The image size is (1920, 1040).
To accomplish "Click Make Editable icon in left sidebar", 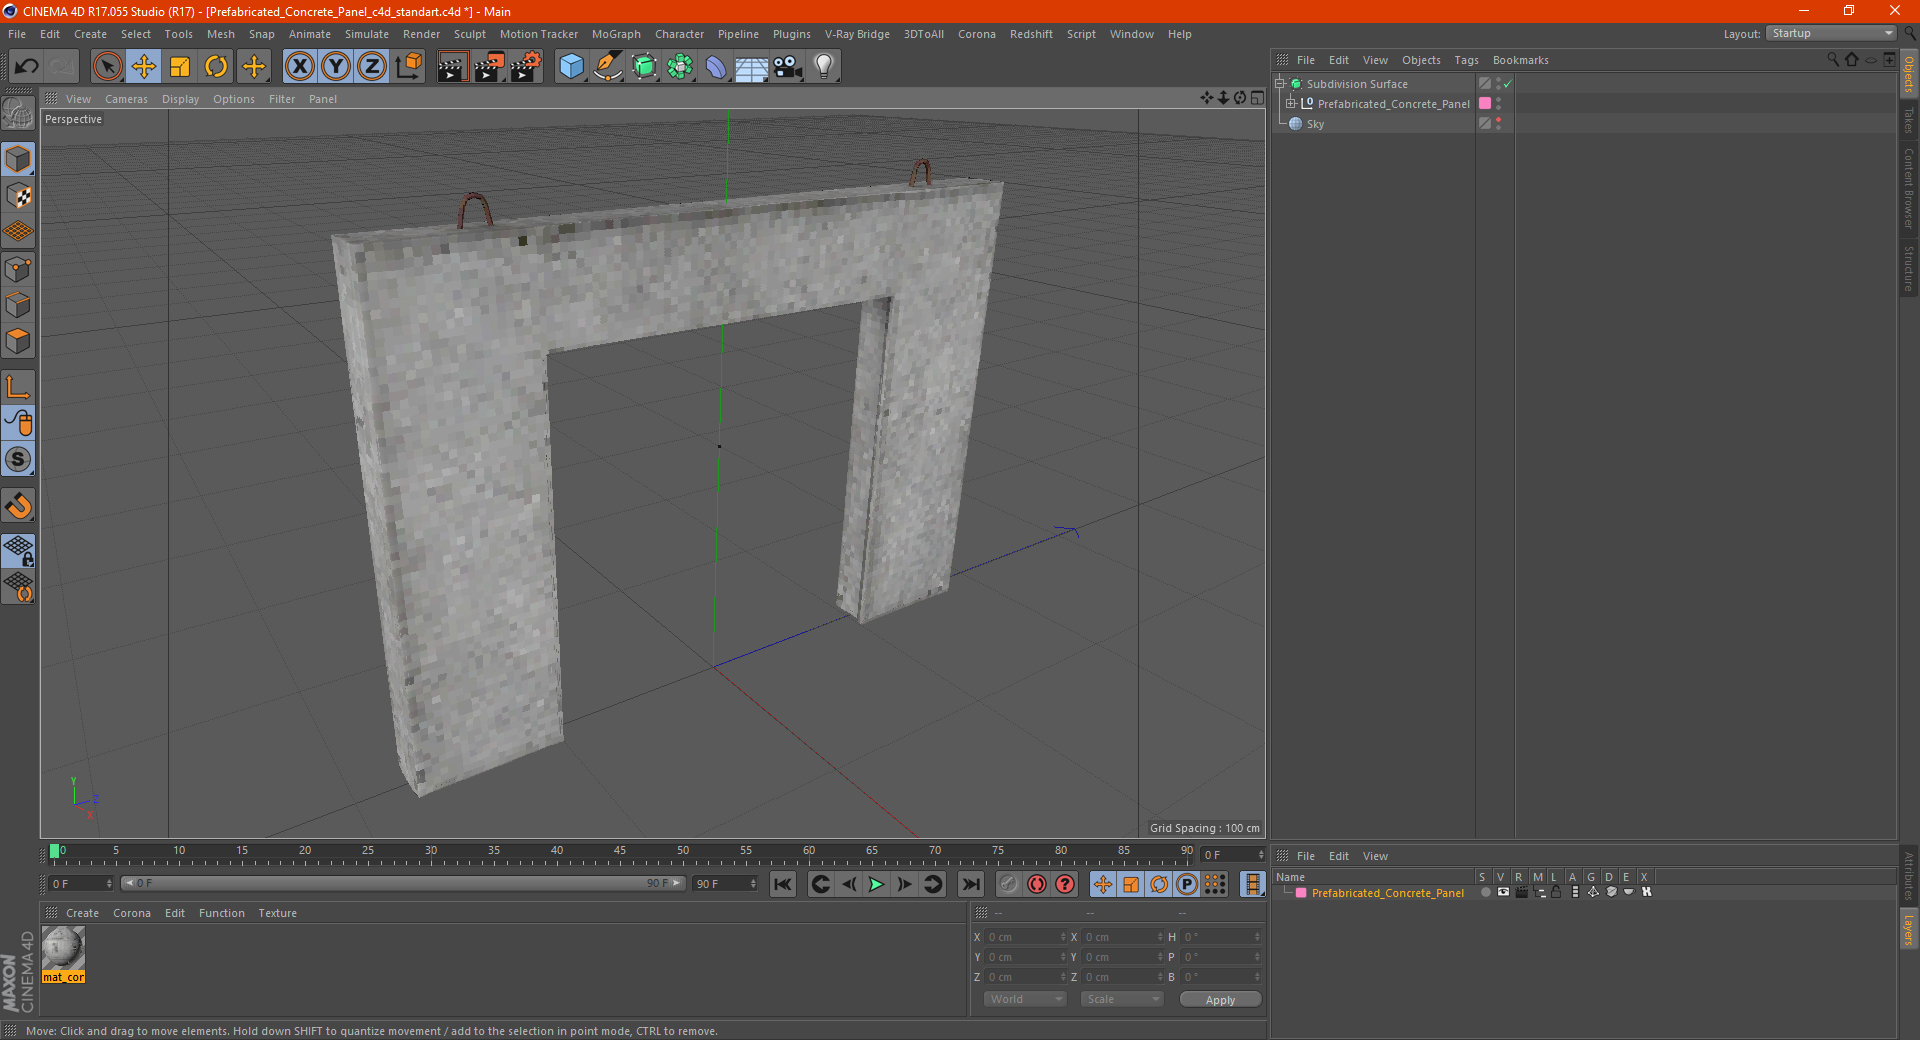I will [18, 113].
